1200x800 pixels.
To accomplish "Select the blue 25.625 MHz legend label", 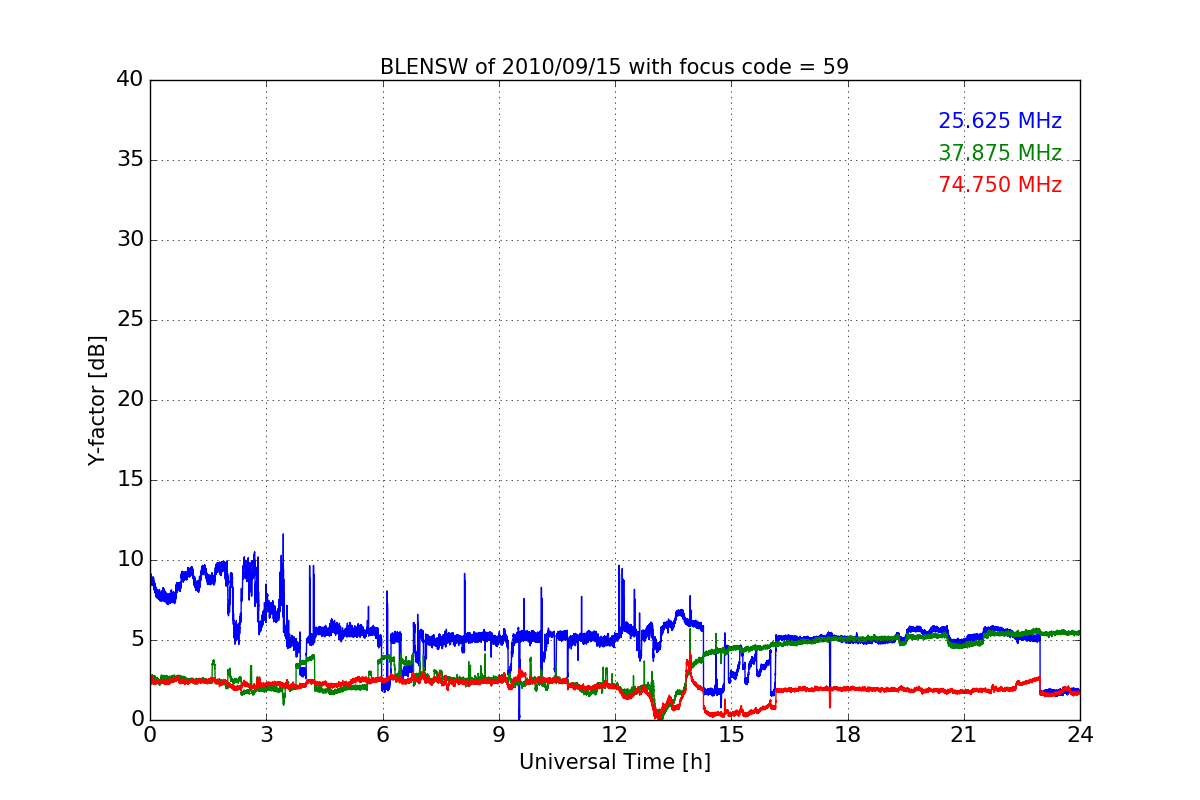I will coord(1000,121).
